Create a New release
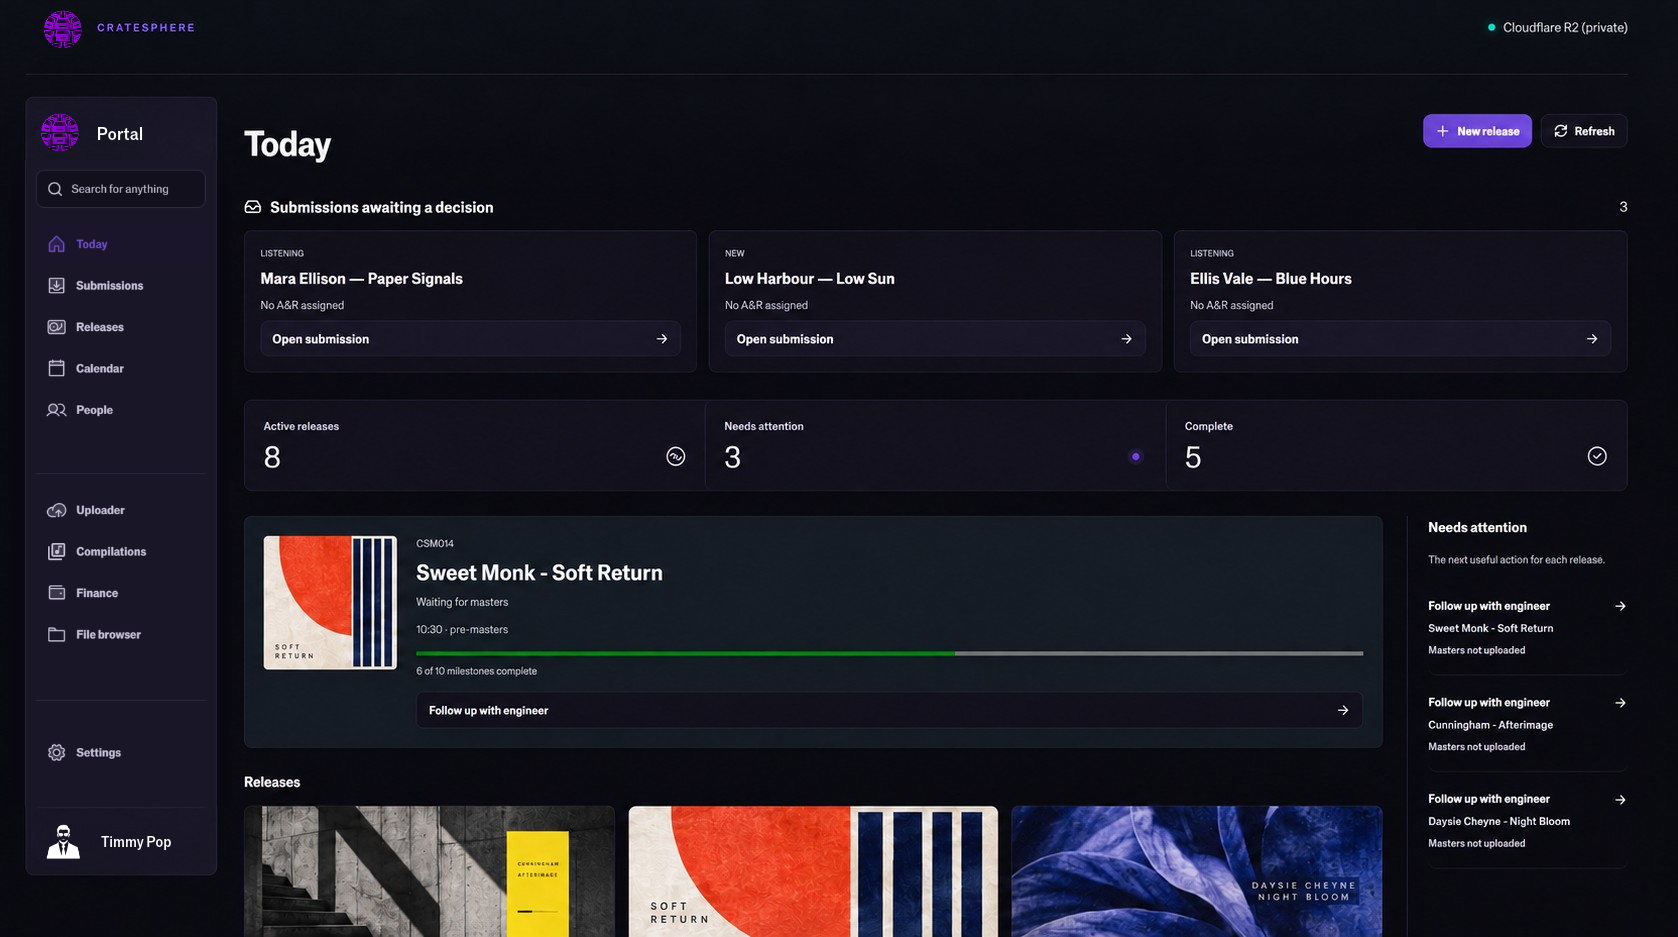This screenshot has height=937, width=1678. pos(1477,131)
